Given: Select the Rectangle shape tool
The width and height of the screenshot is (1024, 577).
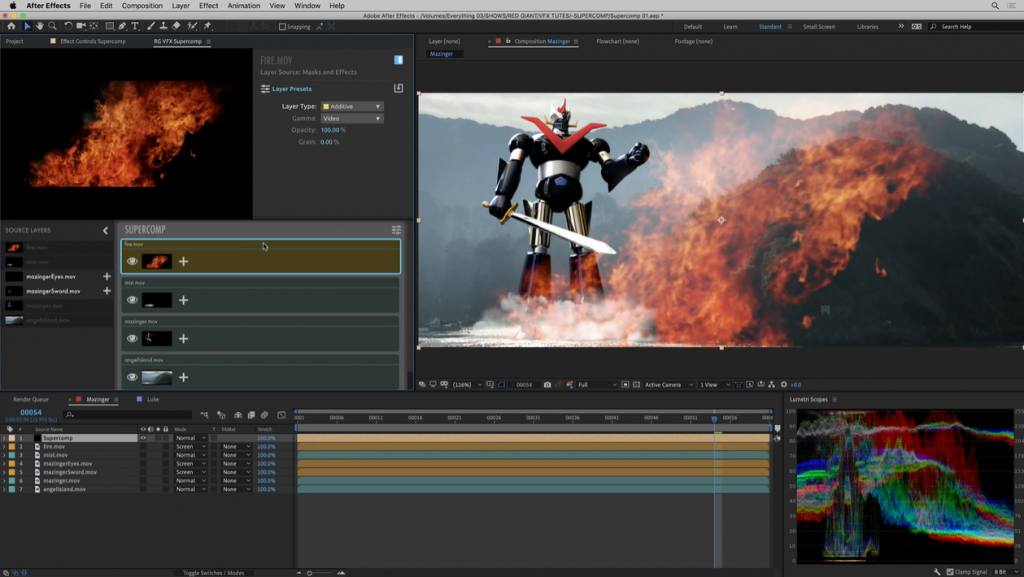Looking at the screenshot, I should [x=110, y=26].
